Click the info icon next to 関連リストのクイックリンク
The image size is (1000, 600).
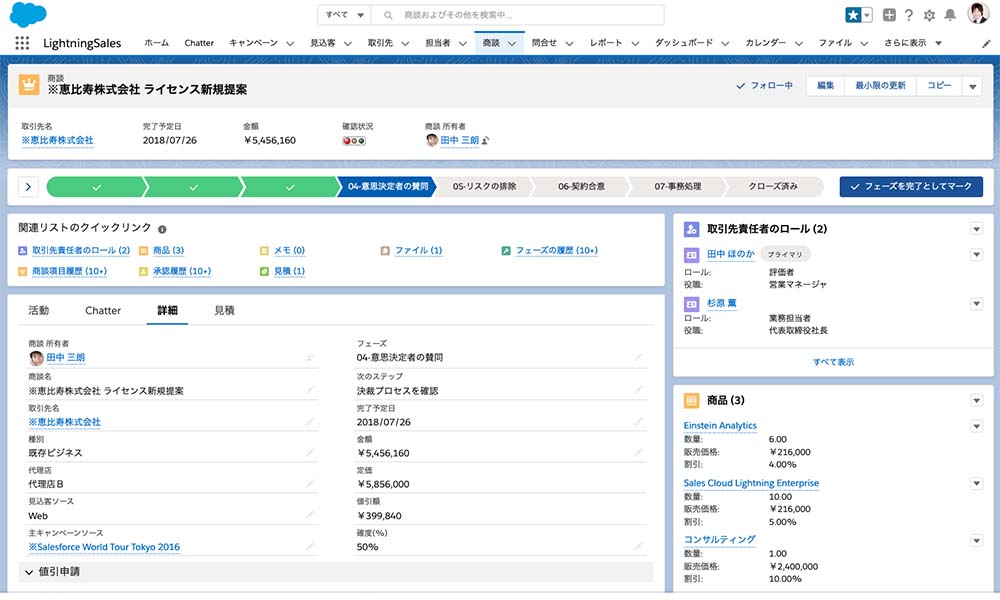click(162, 229)
